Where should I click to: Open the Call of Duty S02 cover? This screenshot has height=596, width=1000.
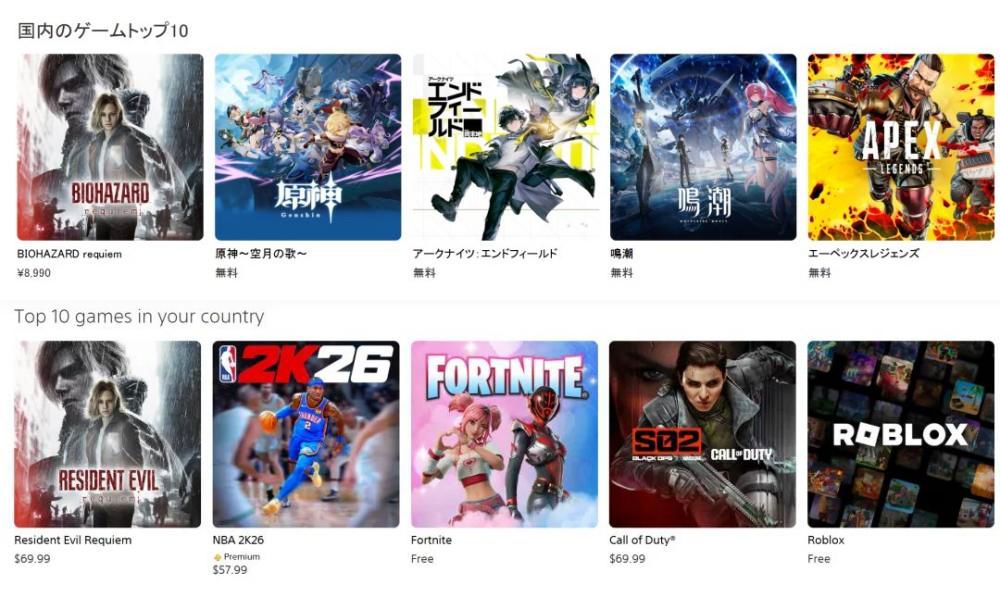coord(702,434)
